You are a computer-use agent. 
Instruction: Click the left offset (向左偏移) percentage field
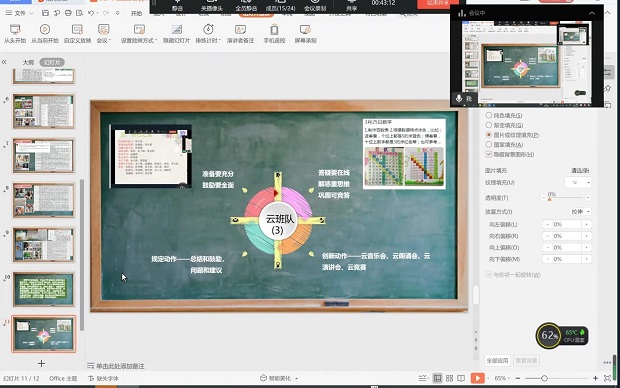(567, 224)
